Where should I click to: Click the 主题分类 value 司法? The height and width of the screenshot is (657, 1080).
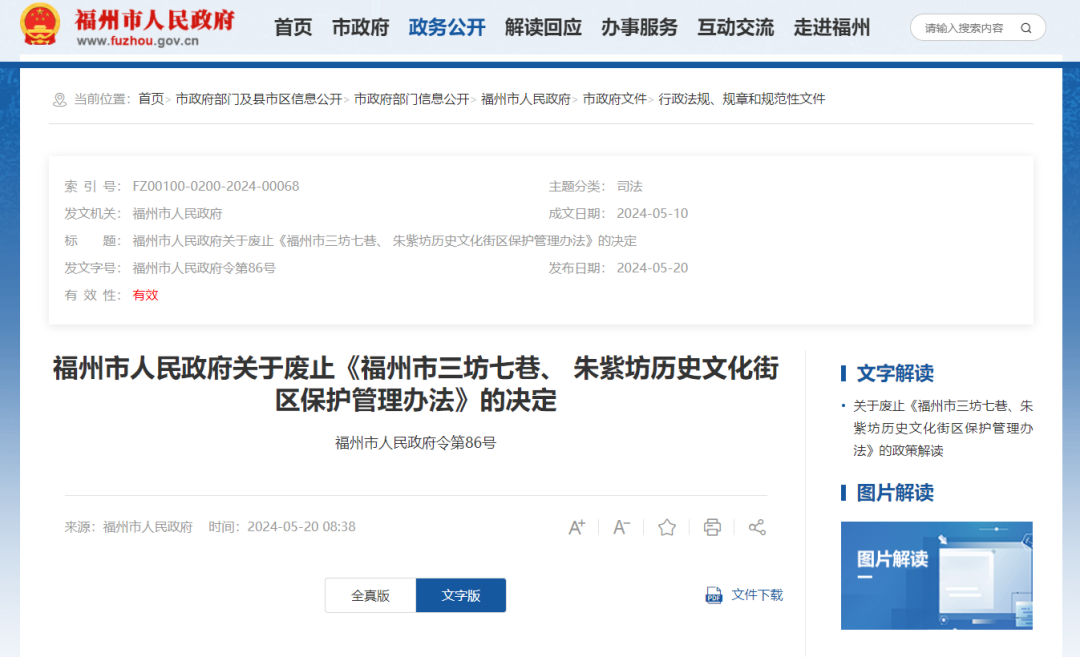pos(630,187)
